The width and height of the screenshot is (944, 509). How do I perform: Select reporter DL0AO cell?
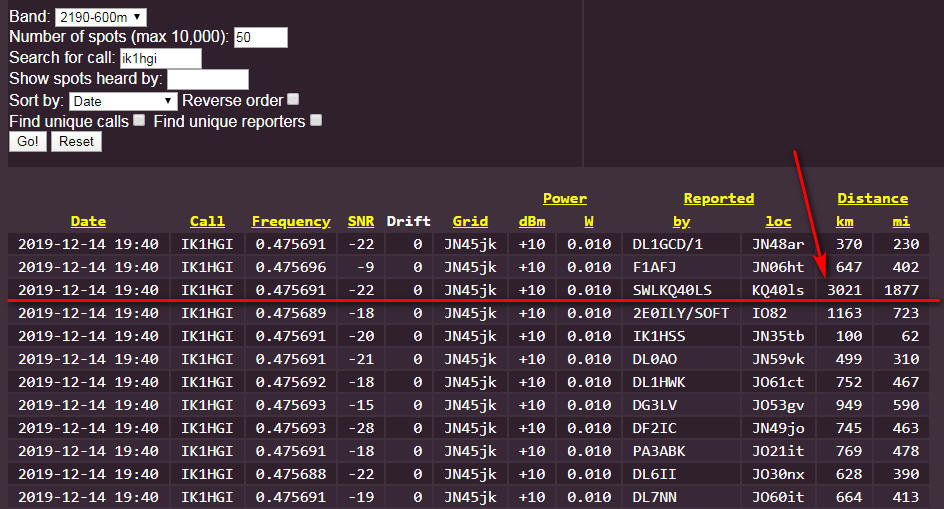click(681, 359)
